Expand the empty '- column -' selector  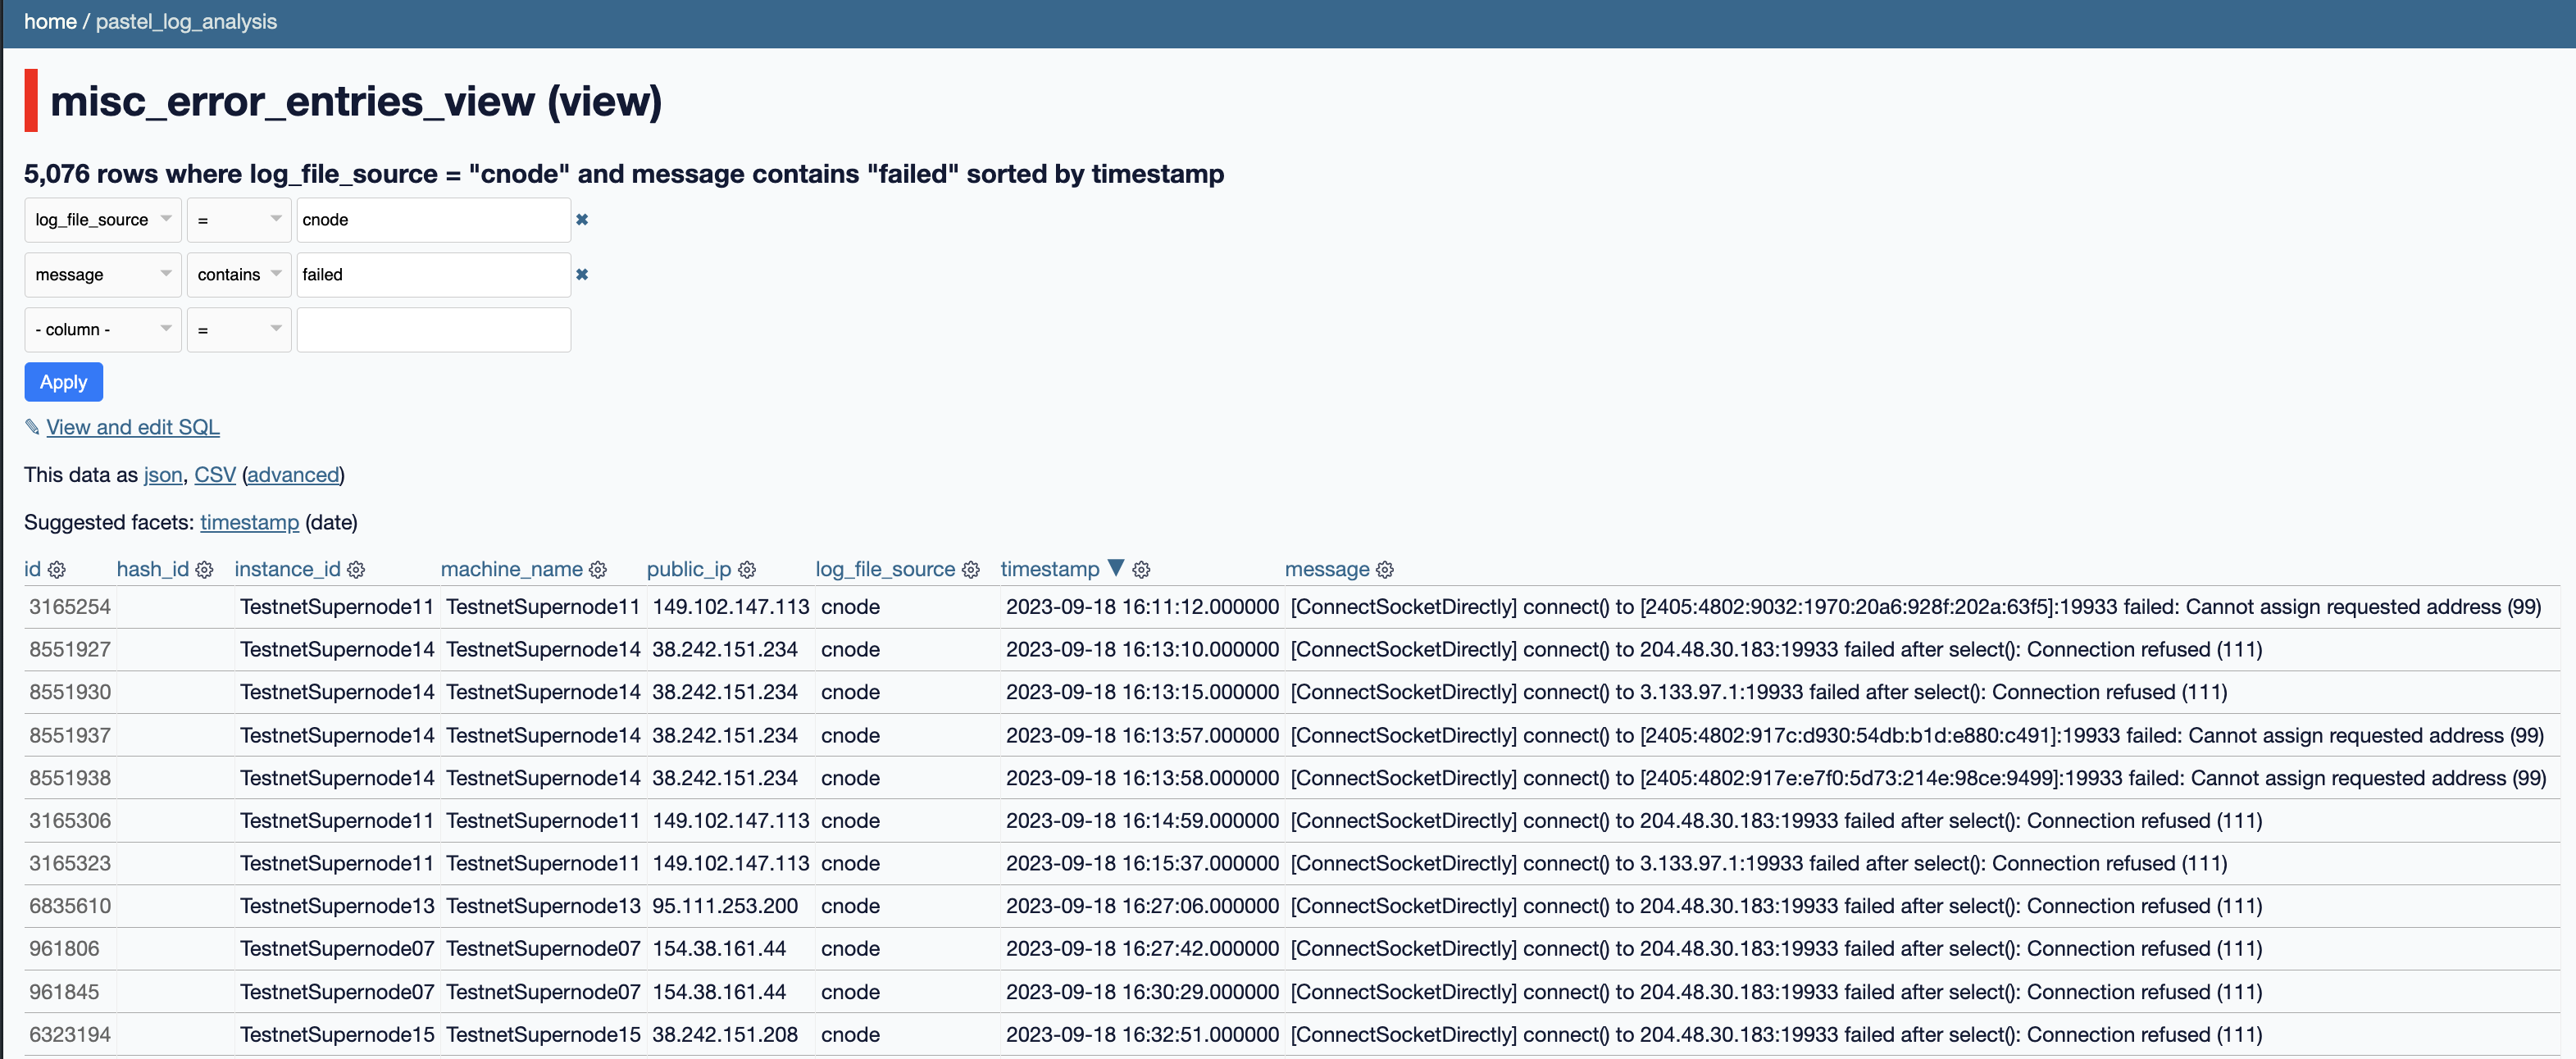(102, 330)
